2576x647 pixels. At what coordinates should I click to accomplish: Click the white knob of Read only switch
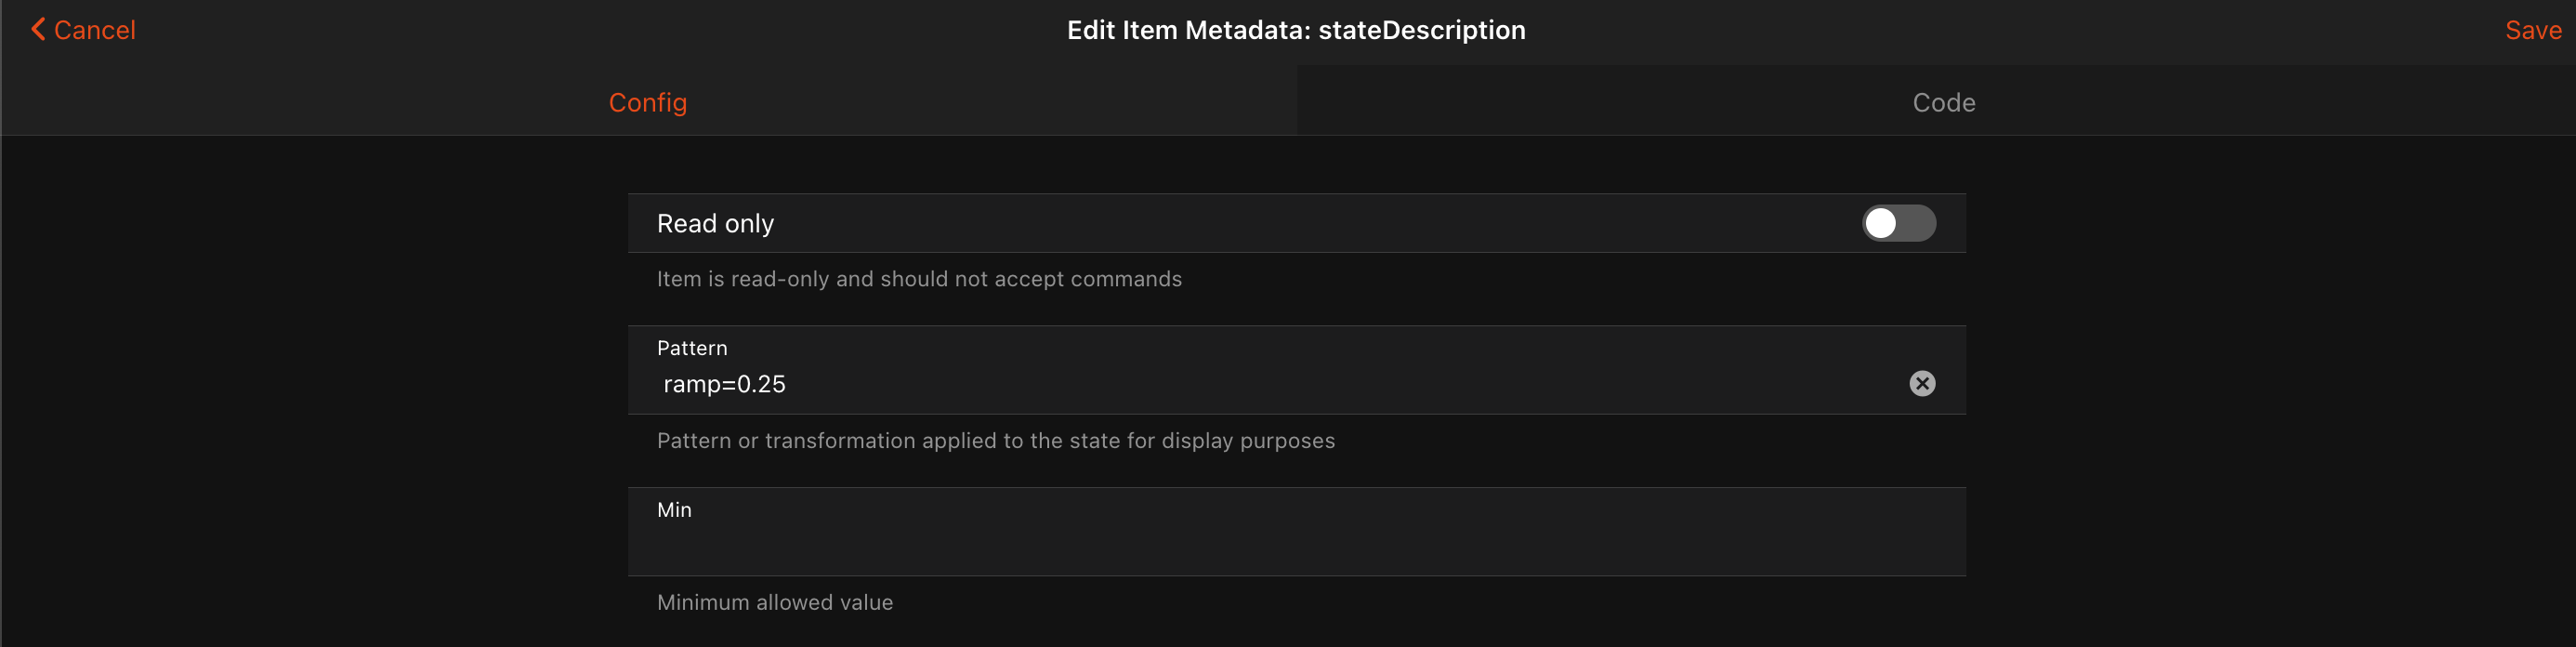coord(1881,223)
